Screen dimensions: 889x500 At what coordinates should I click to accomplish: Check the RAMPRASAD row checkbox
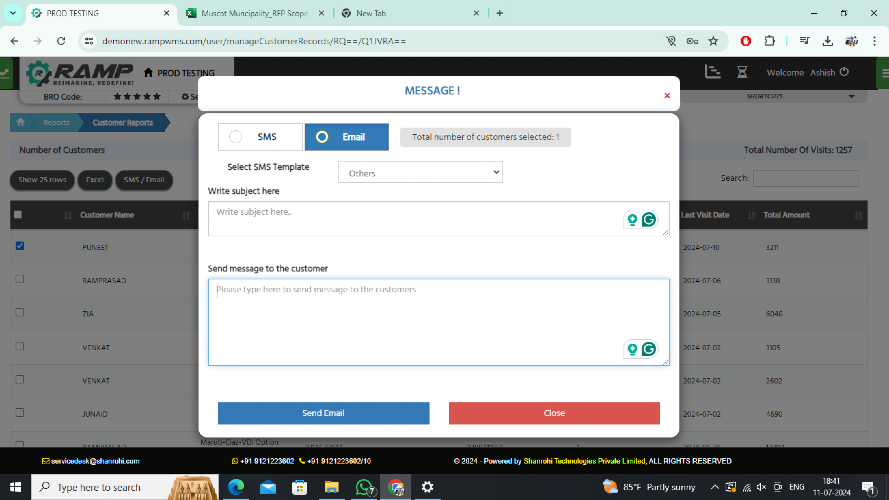click(20, 279)
